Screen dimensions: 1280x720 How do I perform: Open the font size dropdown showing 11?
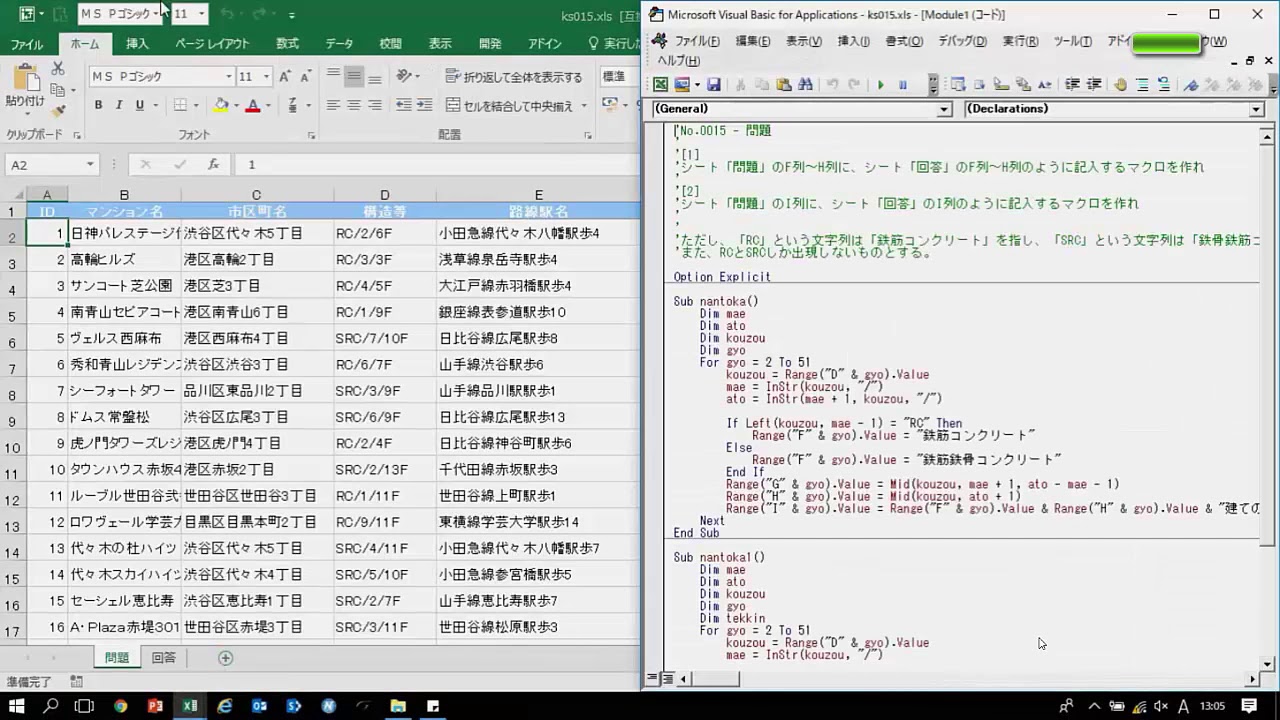pyautogui.click(x=266, y=77)
